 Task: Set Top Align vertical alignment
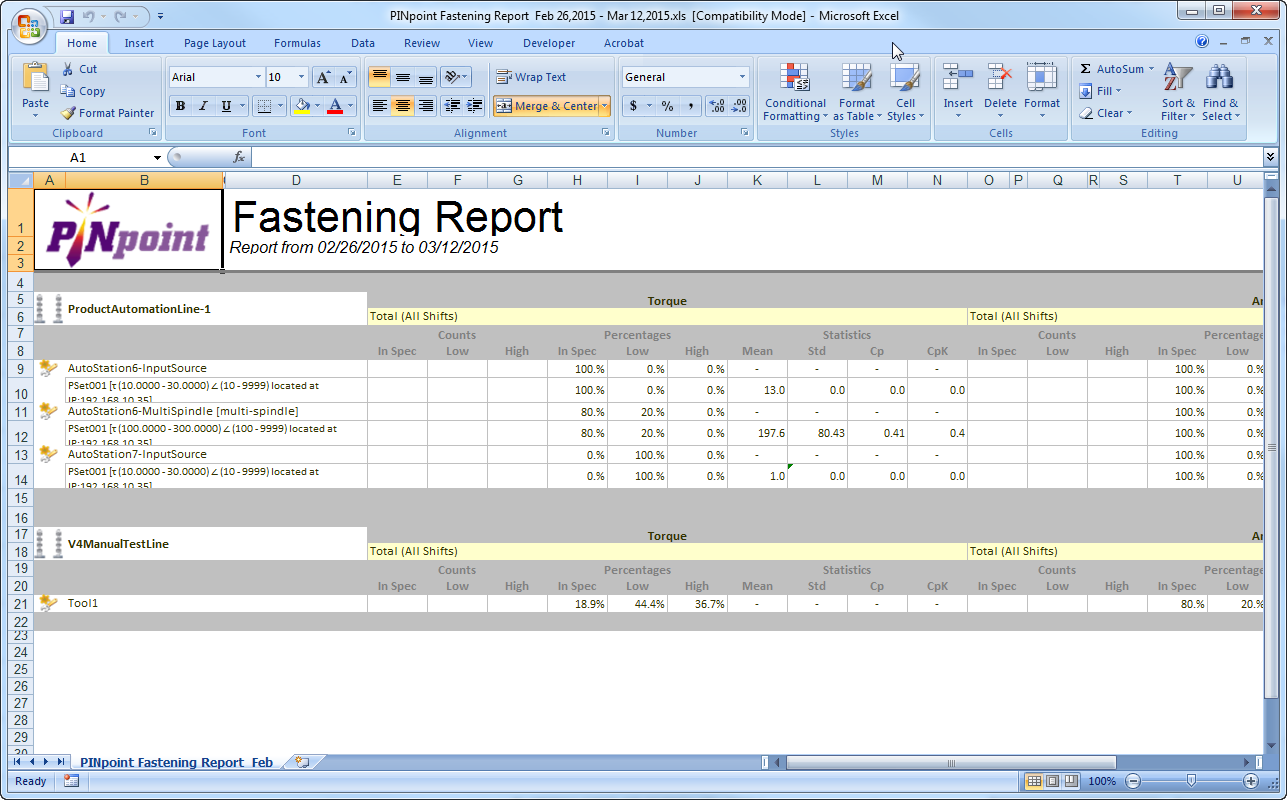point(380,77)
